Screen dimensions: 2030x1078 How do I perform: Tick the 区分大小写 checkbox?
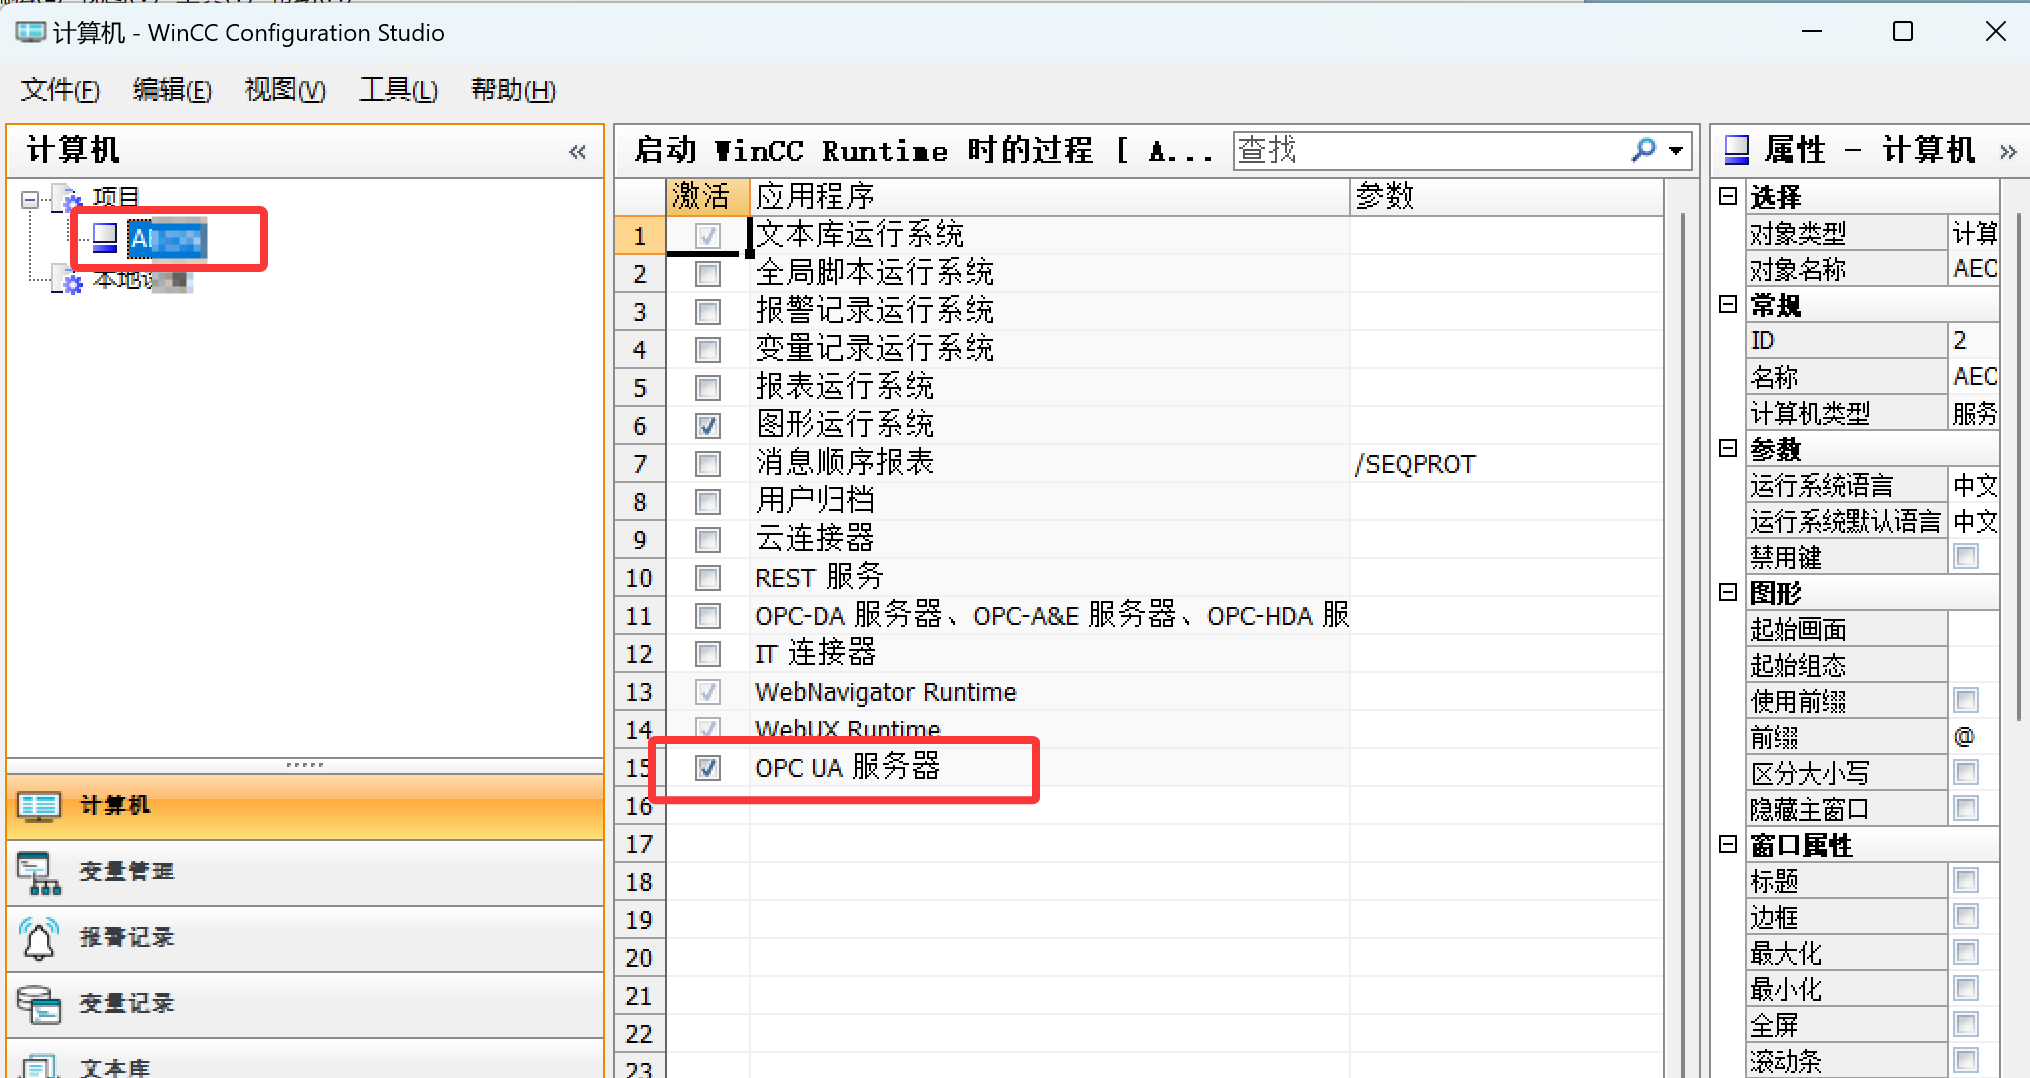(1966, 772)
